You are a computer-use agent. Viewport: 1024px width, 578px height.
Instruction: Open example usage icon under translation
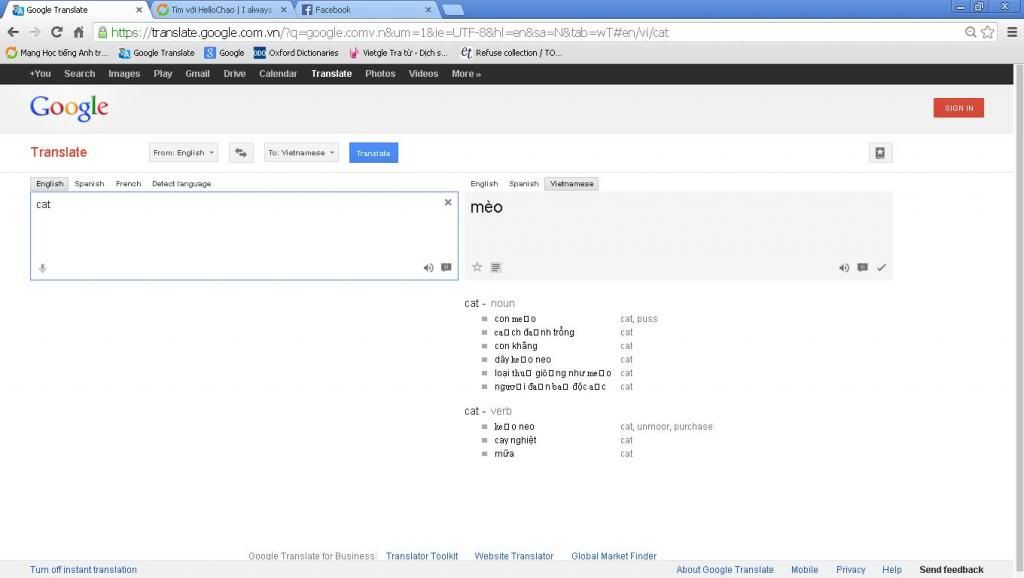click(x=863, y=267)
